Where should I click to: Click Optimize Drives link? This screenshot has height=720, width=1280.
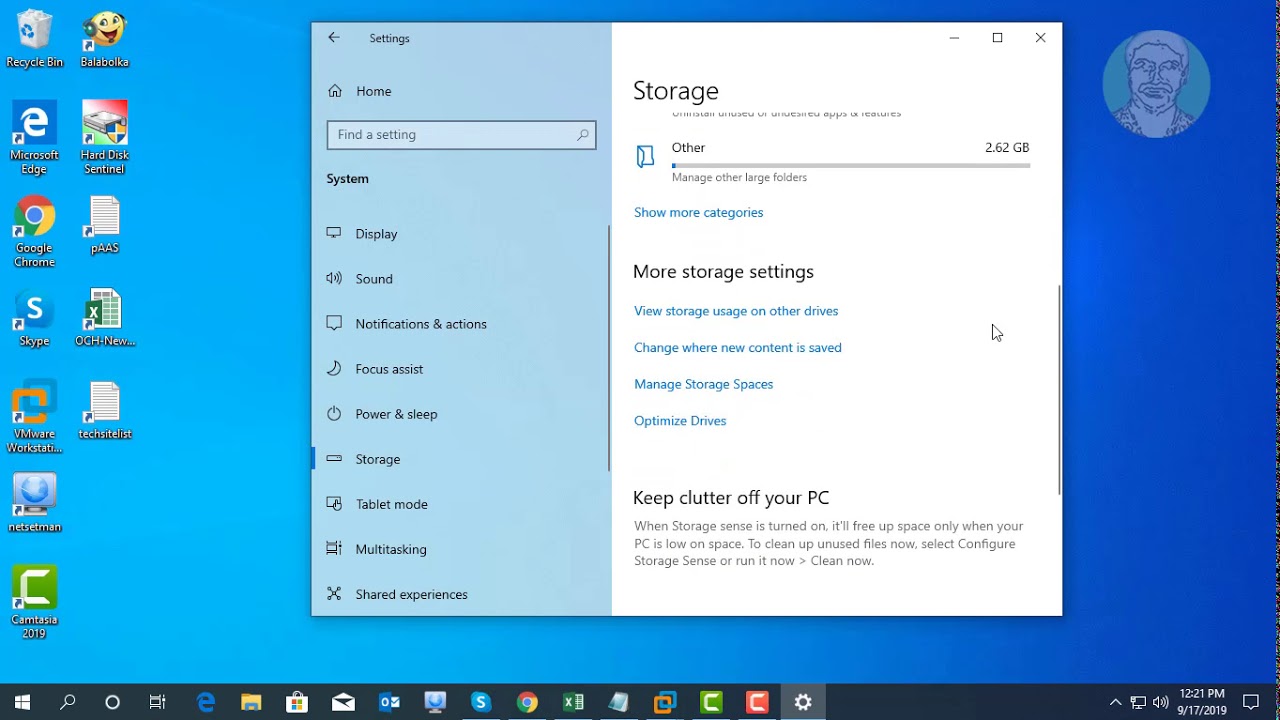click(x=680, y=421)
